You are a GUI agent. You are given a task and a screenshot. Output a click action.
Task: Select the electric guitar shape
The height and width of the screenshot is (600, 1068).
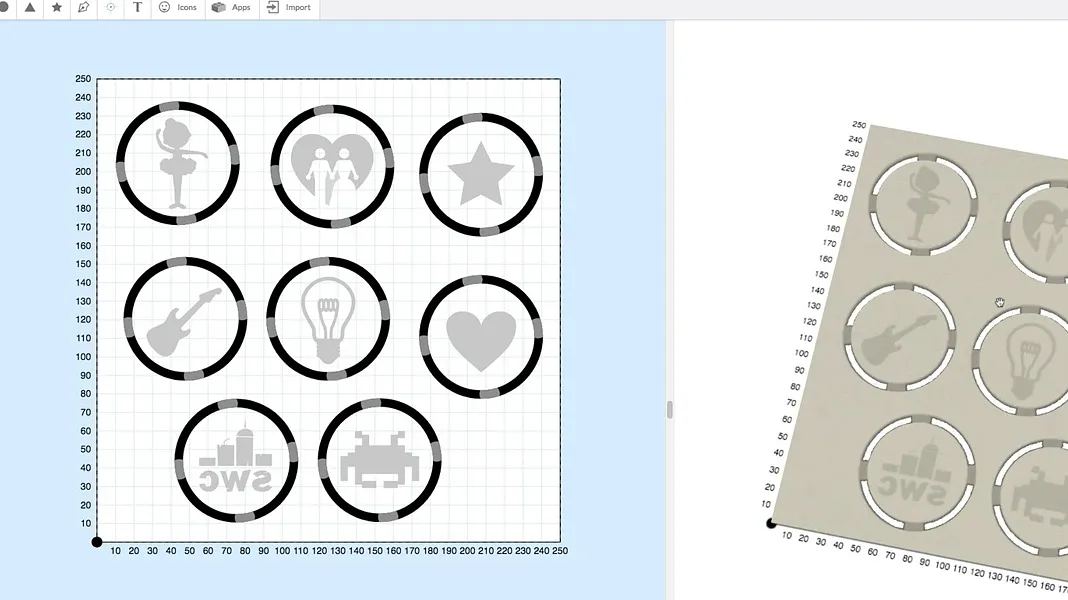[183, 322]
